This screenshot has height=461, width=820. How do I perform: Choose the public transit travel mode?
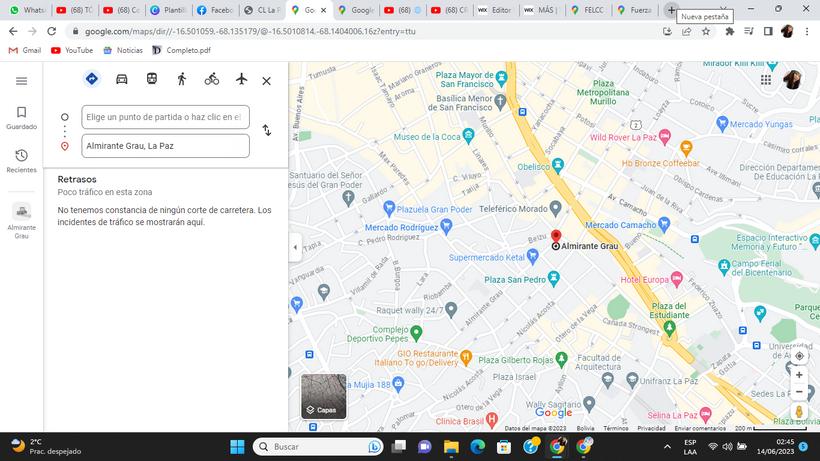[x=152, y=79]
